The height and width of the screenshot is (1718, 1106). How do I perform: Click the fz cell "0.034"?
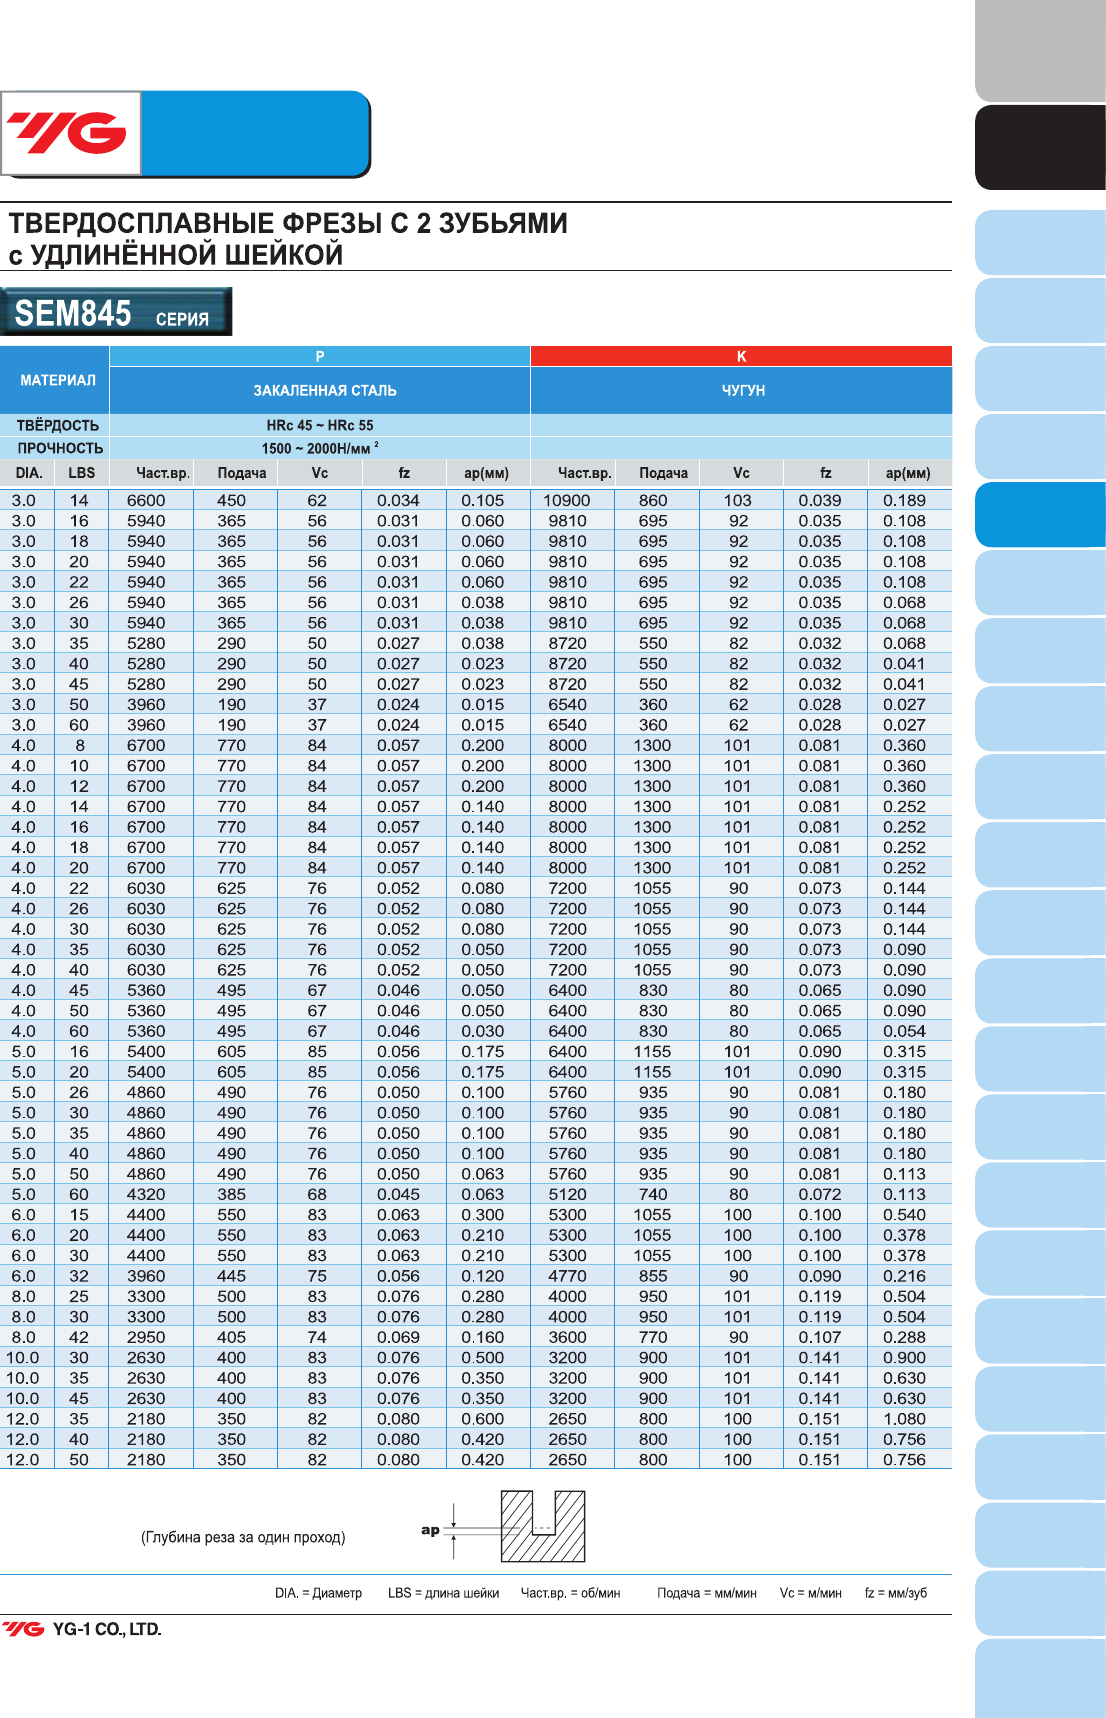[x=398, y=500]
